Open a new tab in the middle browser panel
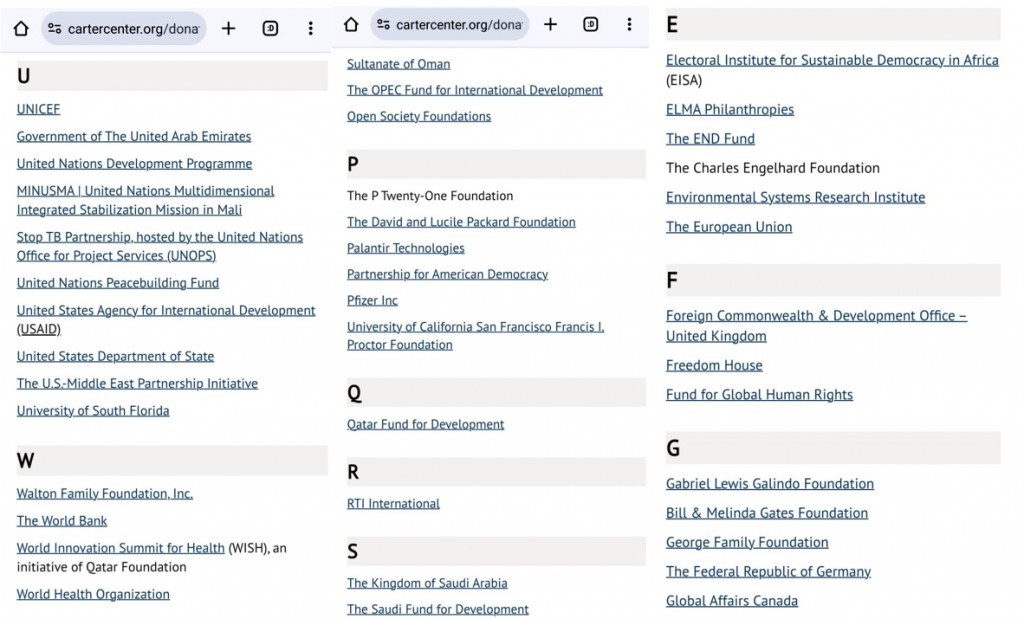The image size is (1024, 619). (551, 25)
